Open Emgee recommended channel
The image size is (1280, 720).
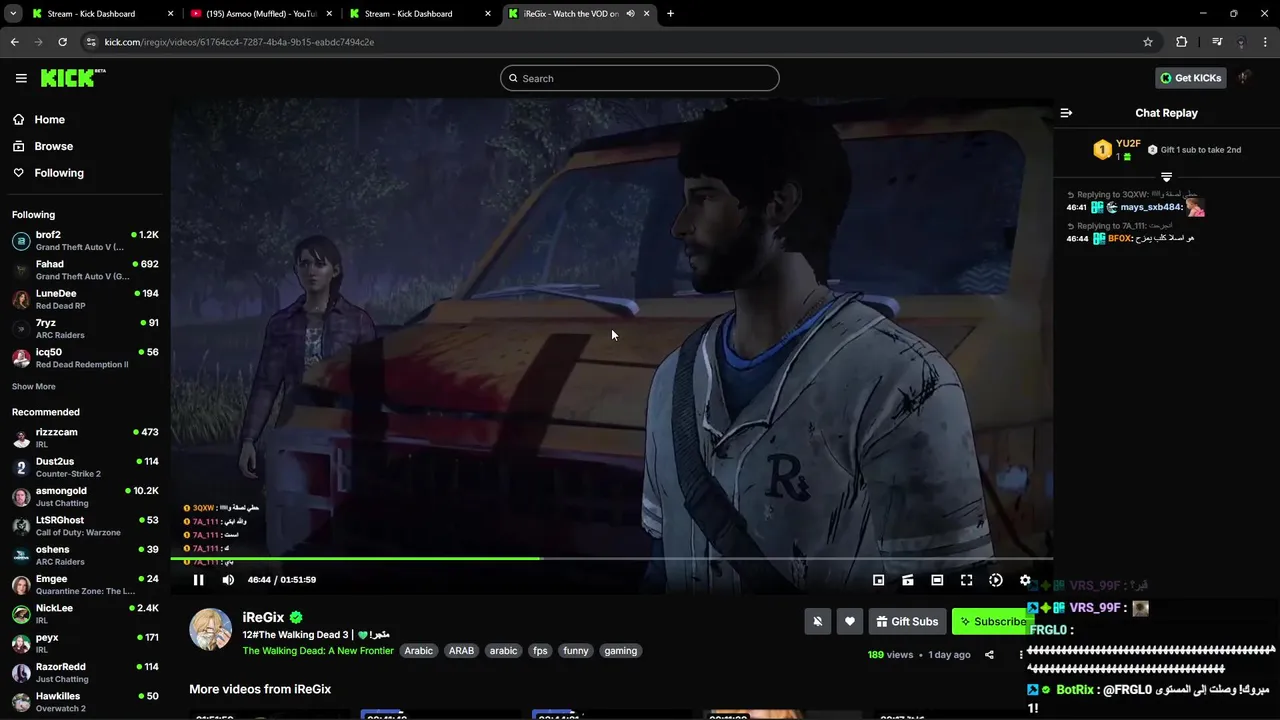[x=85, y=584]
